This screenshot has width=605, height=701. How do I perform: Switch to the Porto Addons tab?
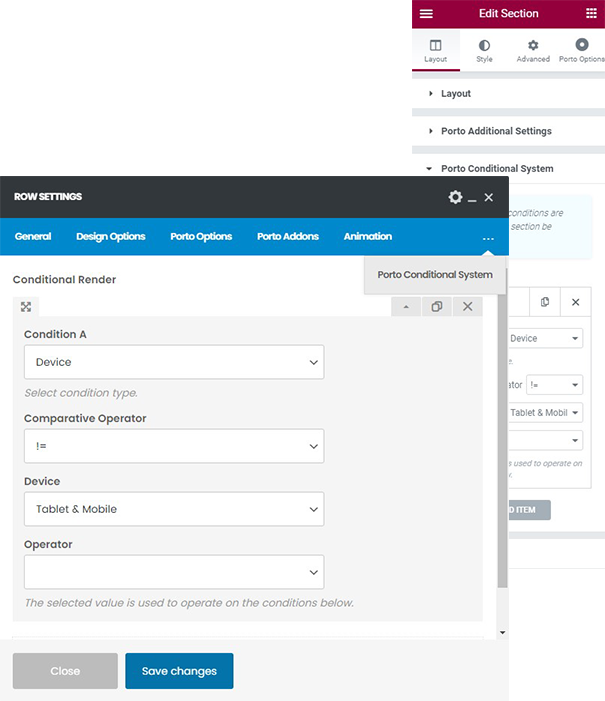click(288, 237)
